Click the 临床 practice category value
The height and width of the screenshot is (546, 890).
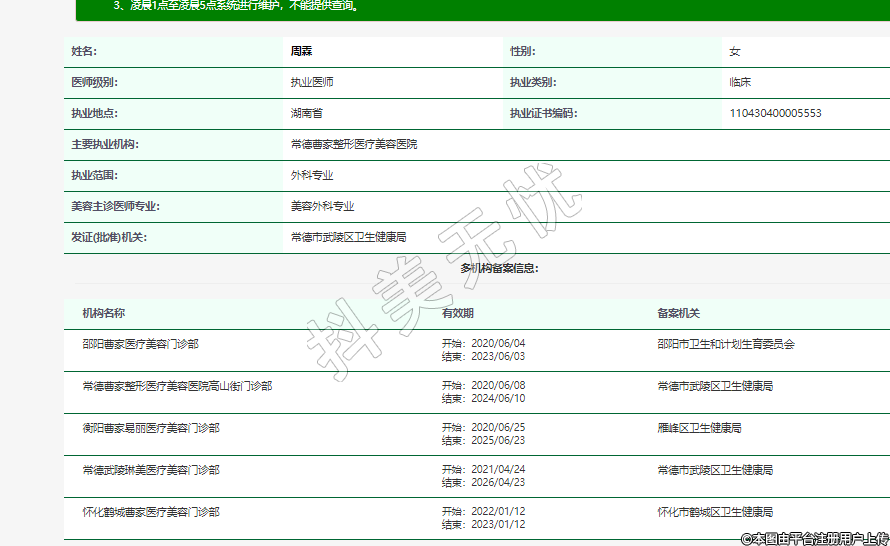click(x=740, y=82)
